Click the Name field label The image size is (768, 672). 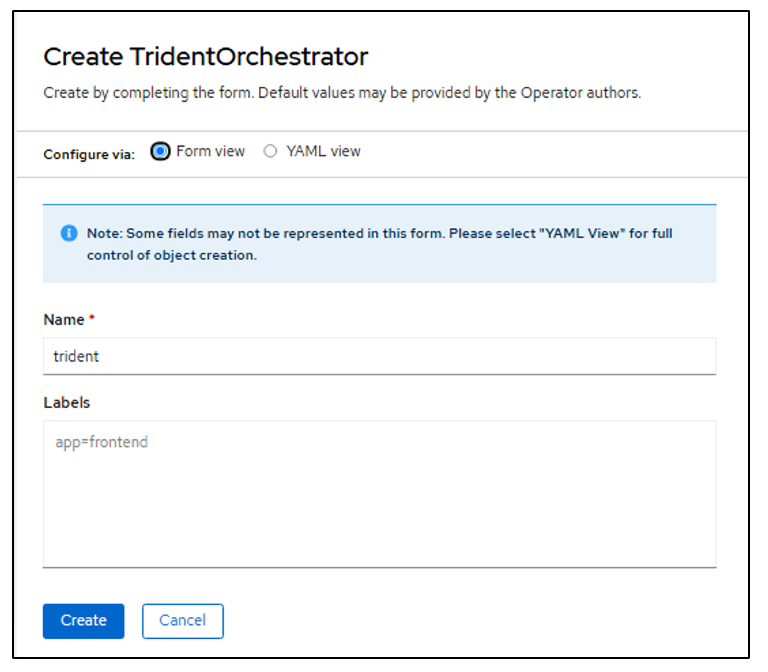pyautogui.click(x=63, y=320)
